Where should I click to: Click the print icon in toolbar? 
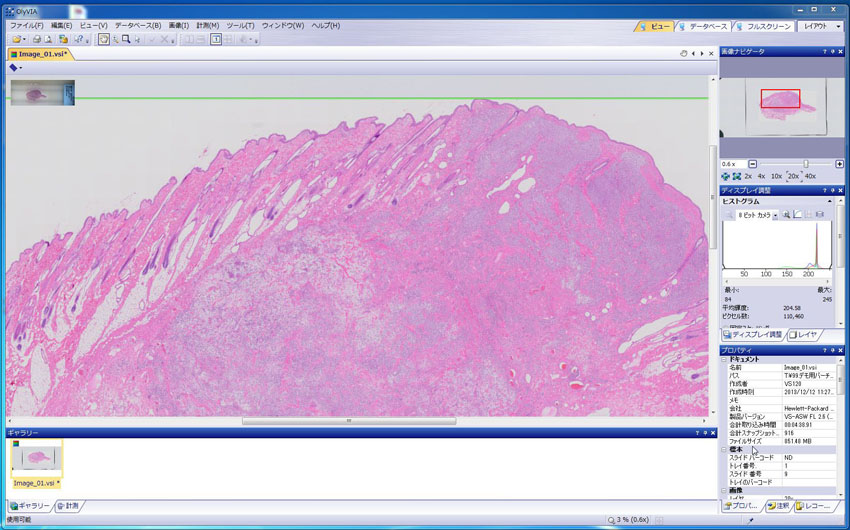coord(36,39)
